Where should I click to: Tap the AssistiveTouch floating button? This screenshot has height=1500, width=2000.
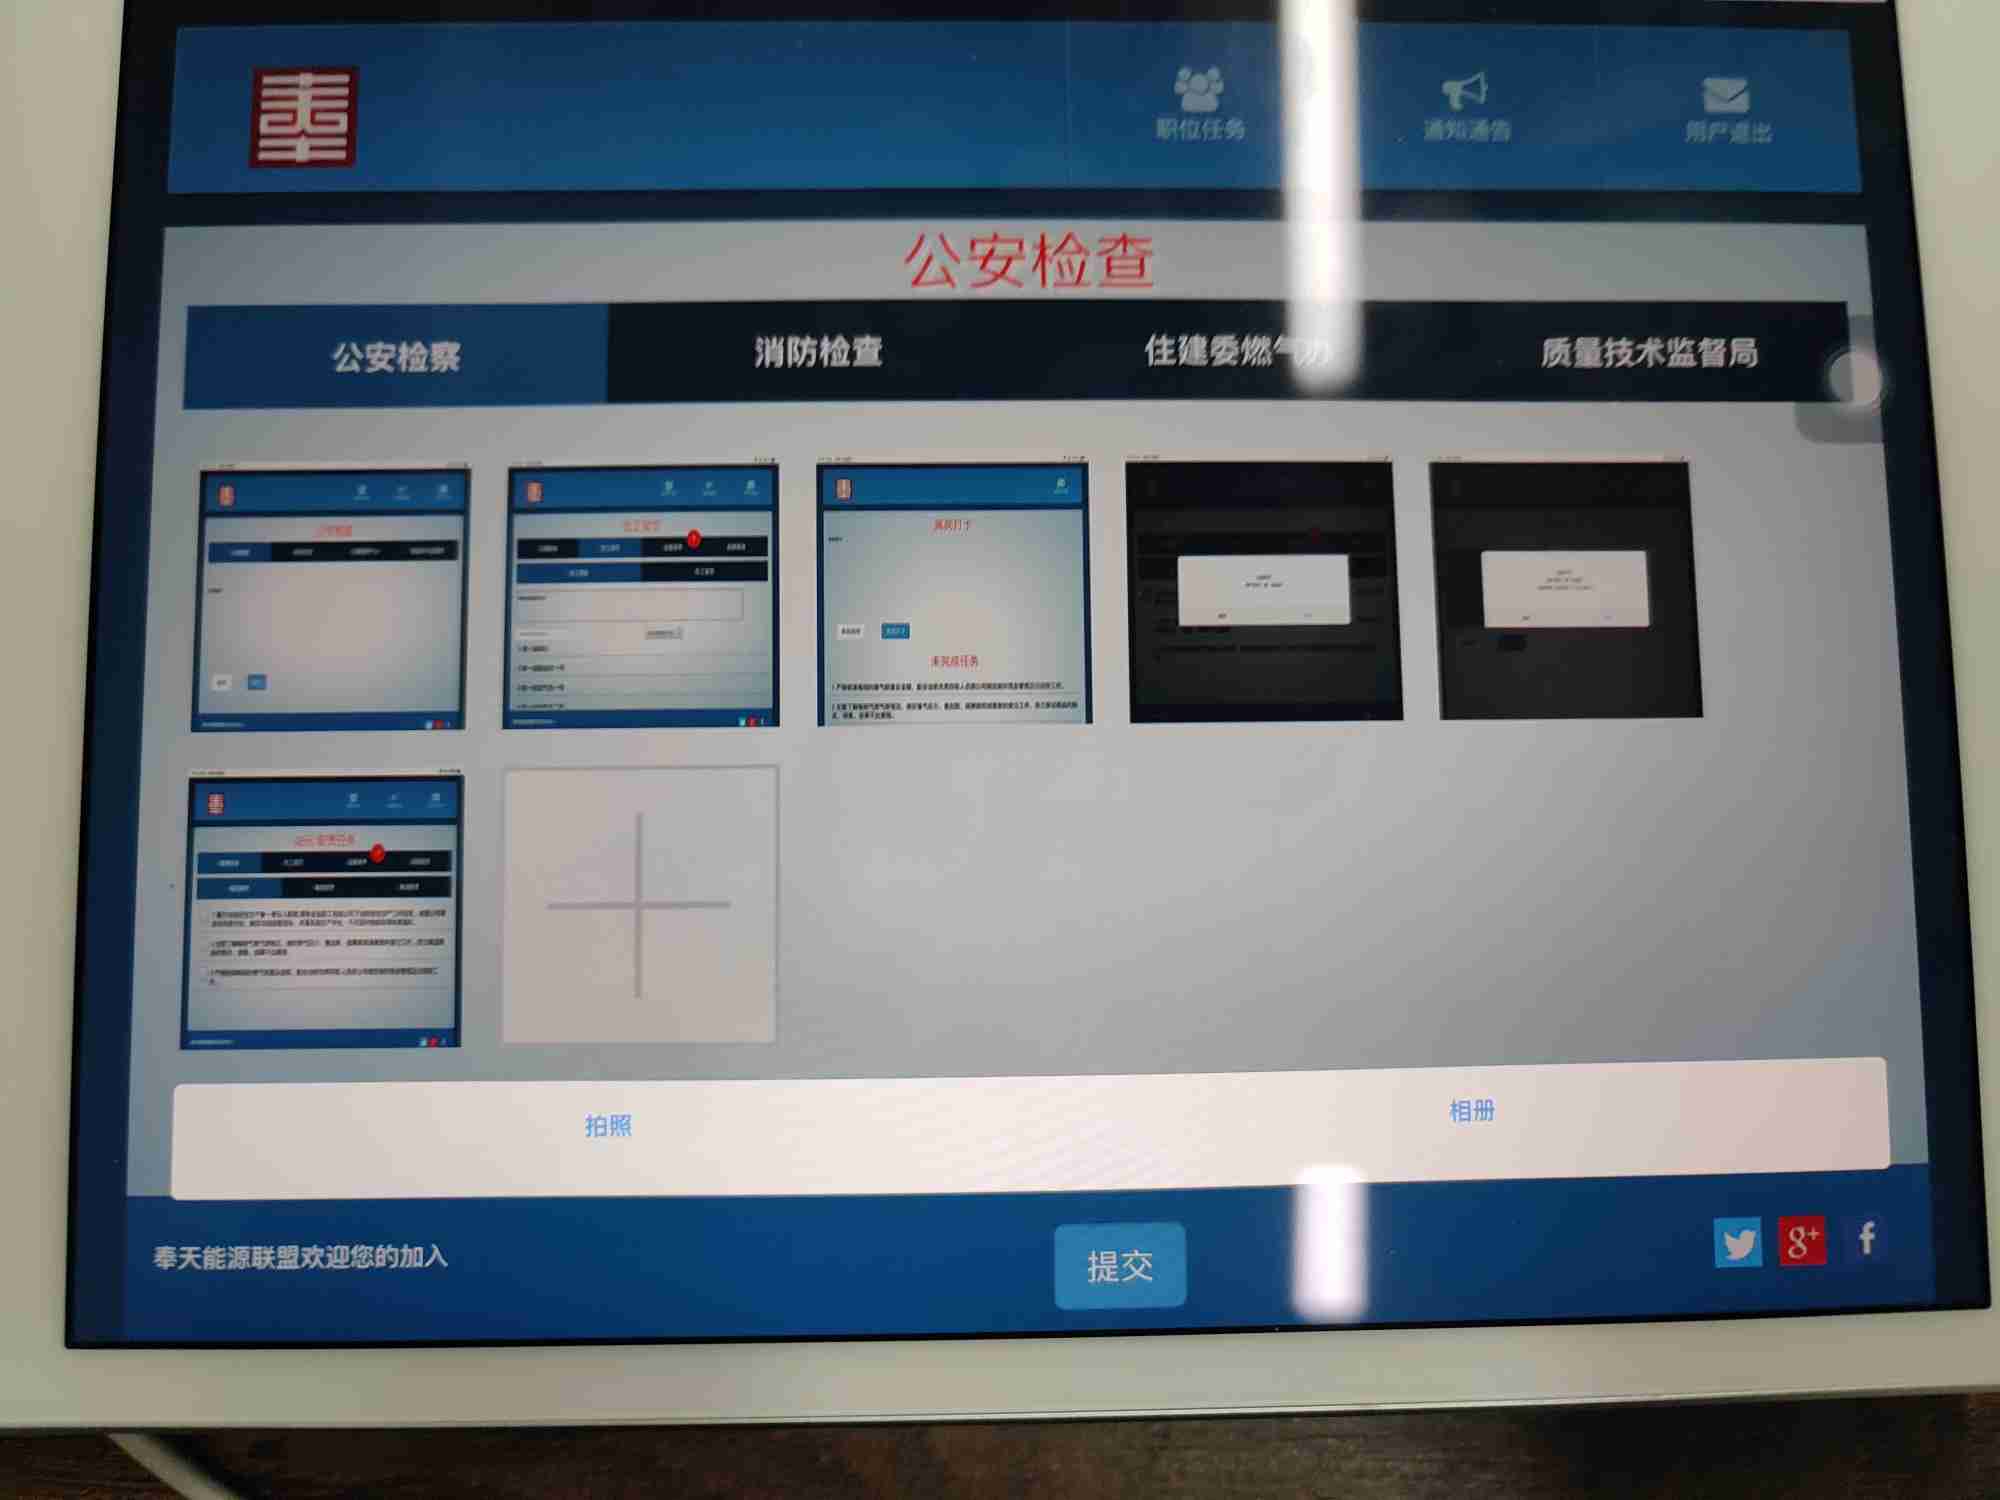(x=1853, y=378)
